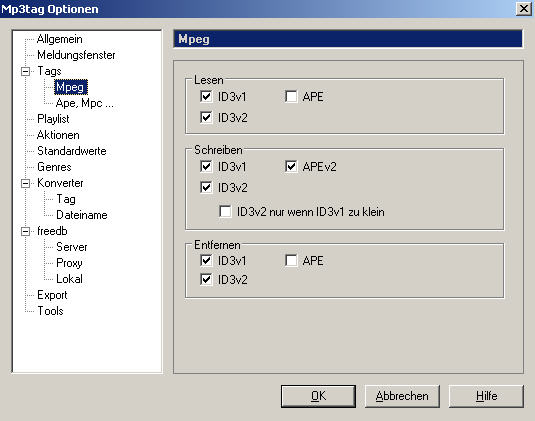The height and width of the screenshot is (421, 535).
Task: Toggle ID3v1 checkbox in Schreiben group
Action: click(x=206, y=166)
